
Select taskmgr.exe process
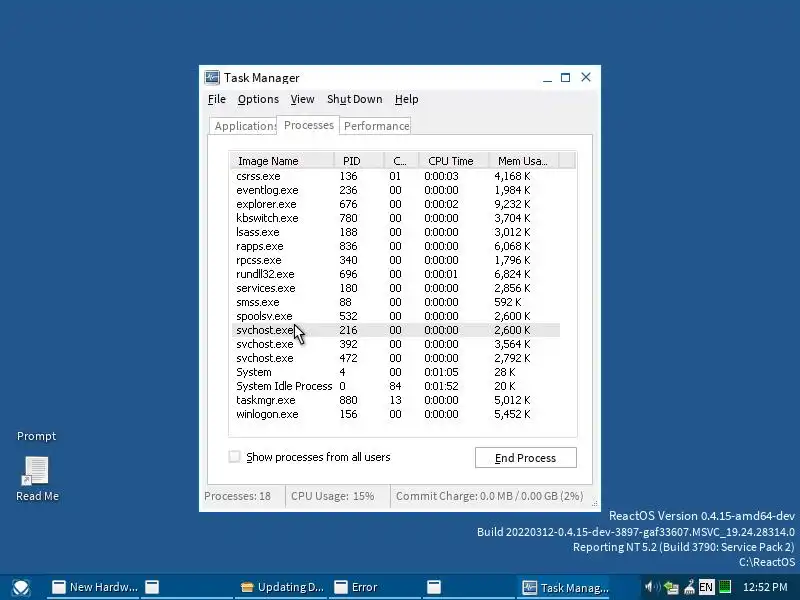click(396, 401)
